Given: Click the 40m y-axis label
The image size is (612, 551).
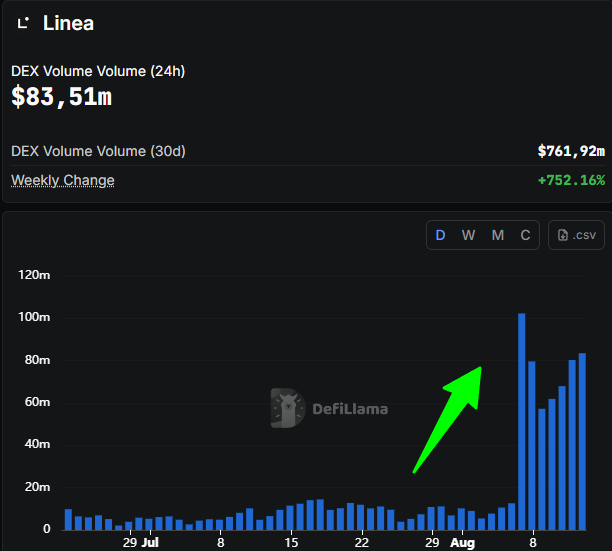Looking at the screenshot, I should (37, 444).
